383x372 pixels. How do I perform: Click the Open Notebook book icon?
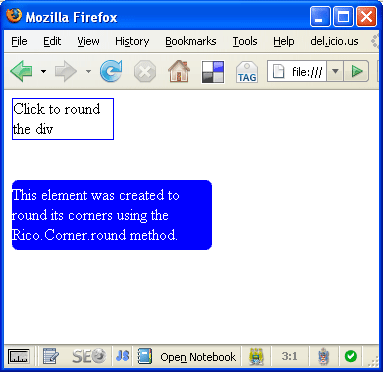[x=145, y=357]
